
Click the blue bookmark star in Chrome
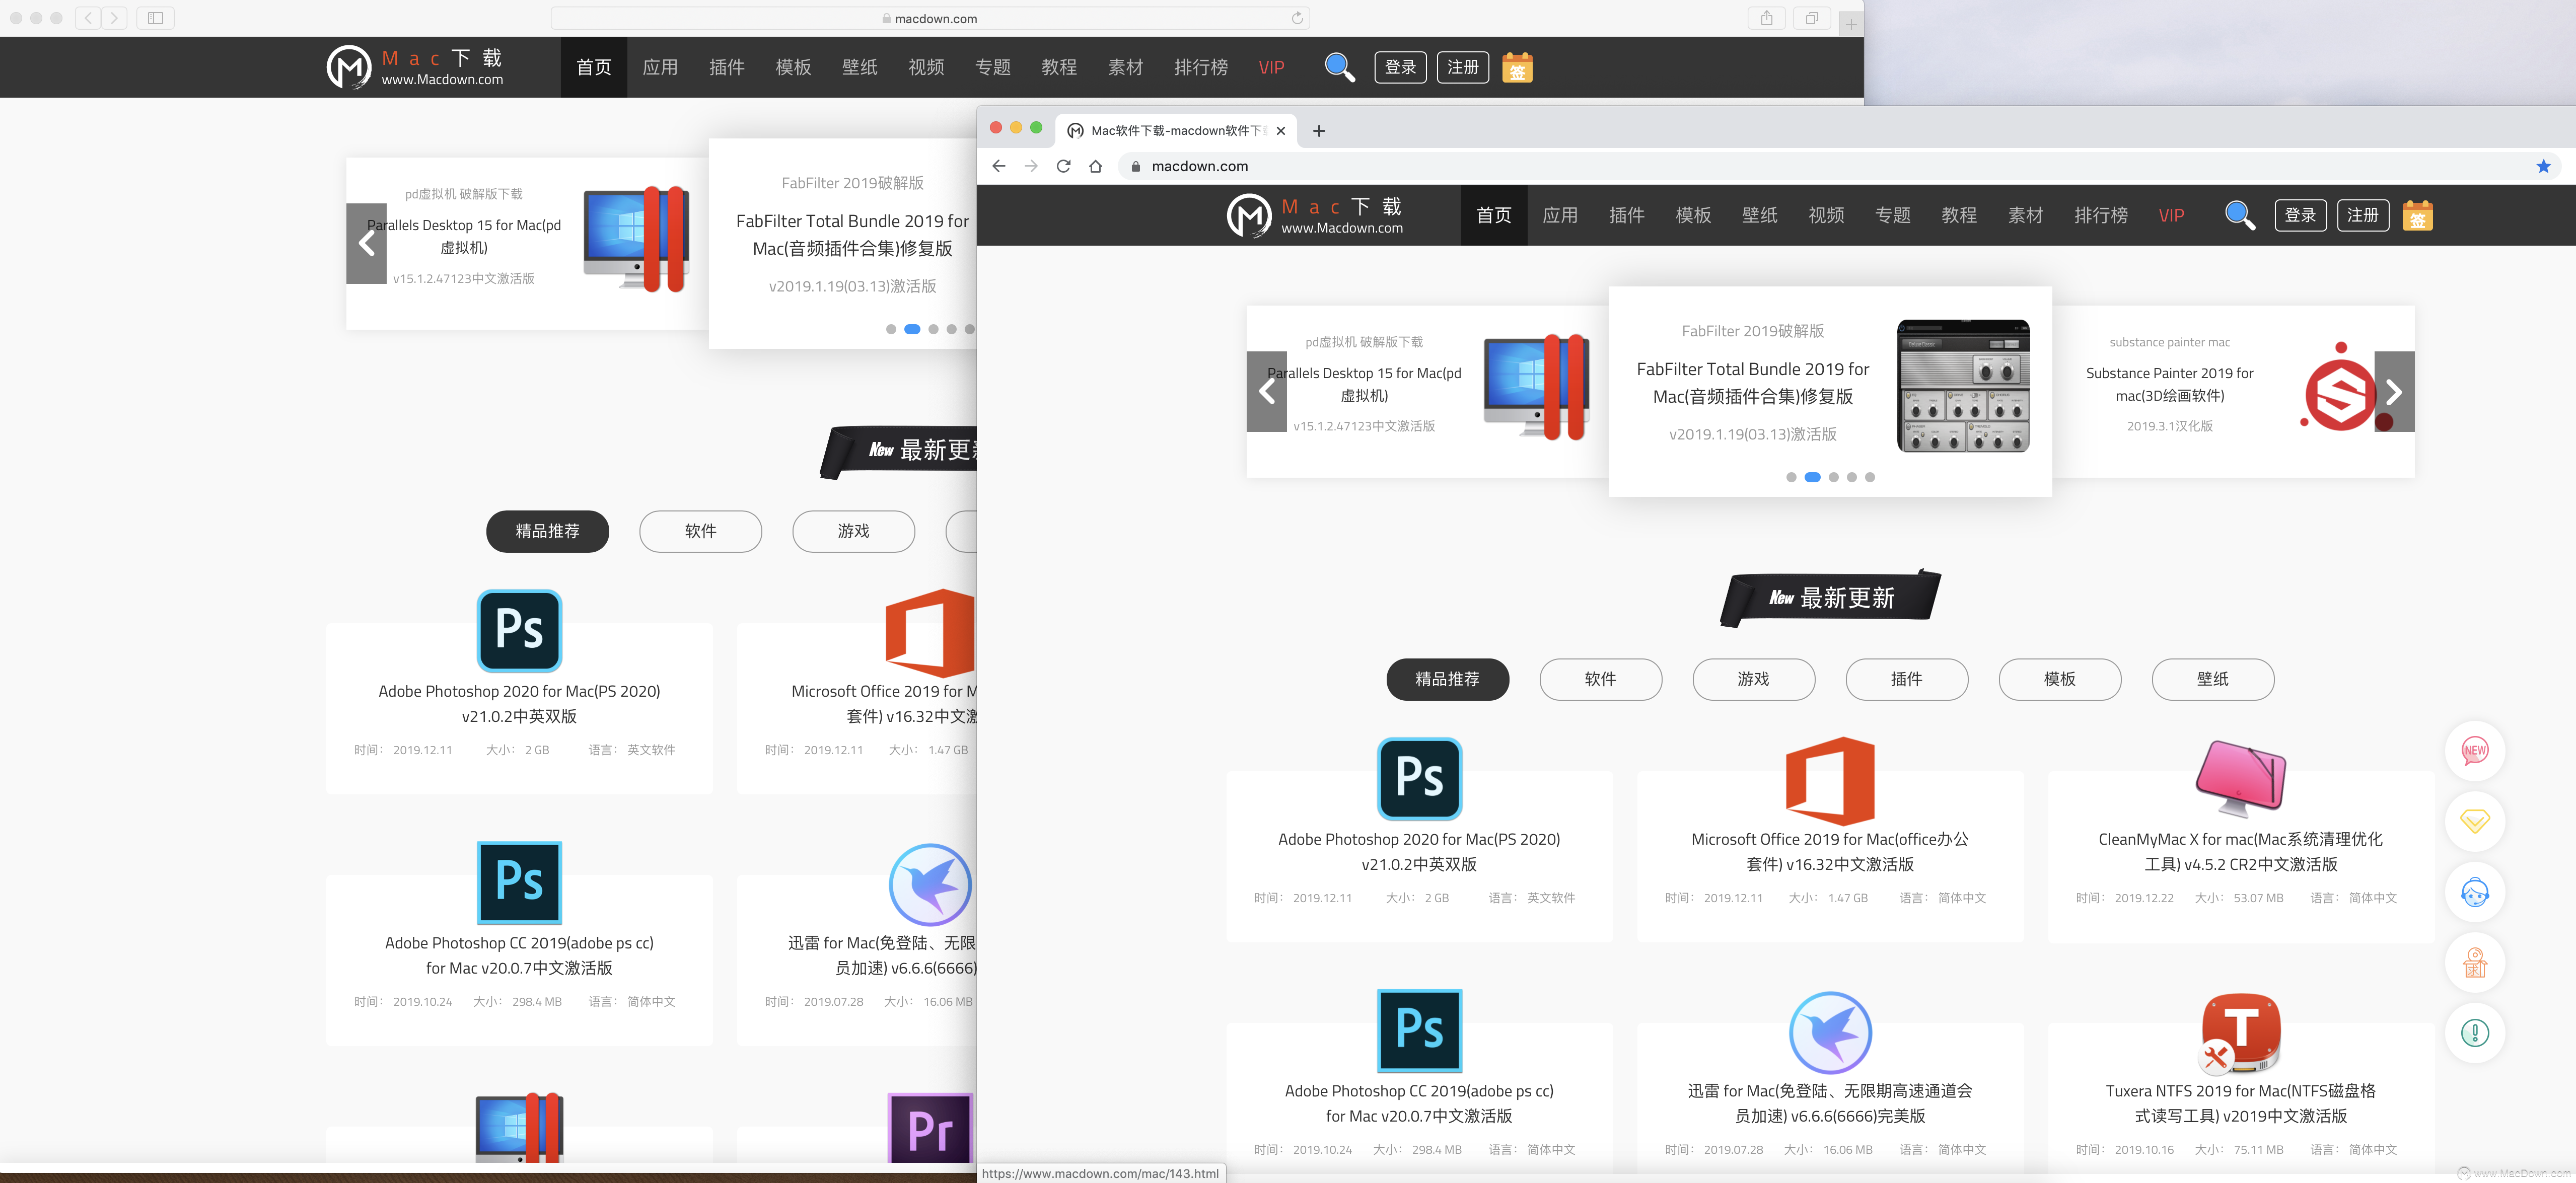[x=2543, y=166]
